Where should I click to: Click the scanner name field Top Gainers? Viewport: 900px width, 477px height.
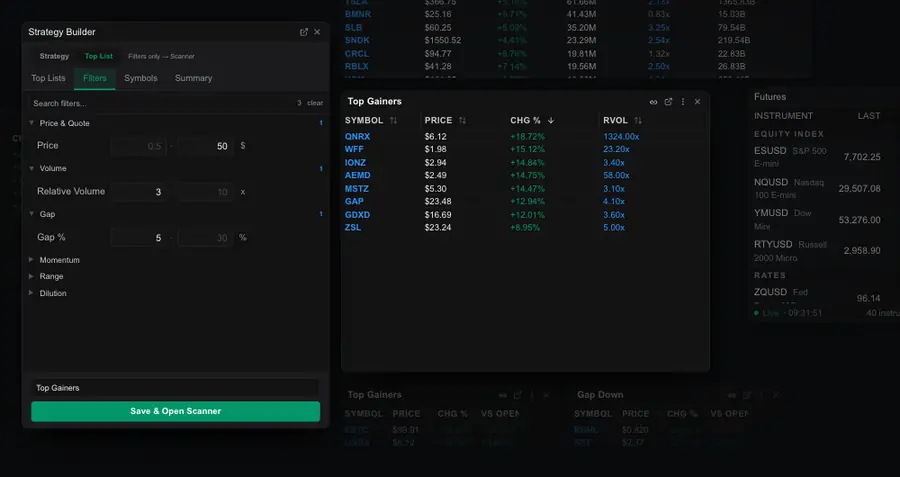coord(175,388)
